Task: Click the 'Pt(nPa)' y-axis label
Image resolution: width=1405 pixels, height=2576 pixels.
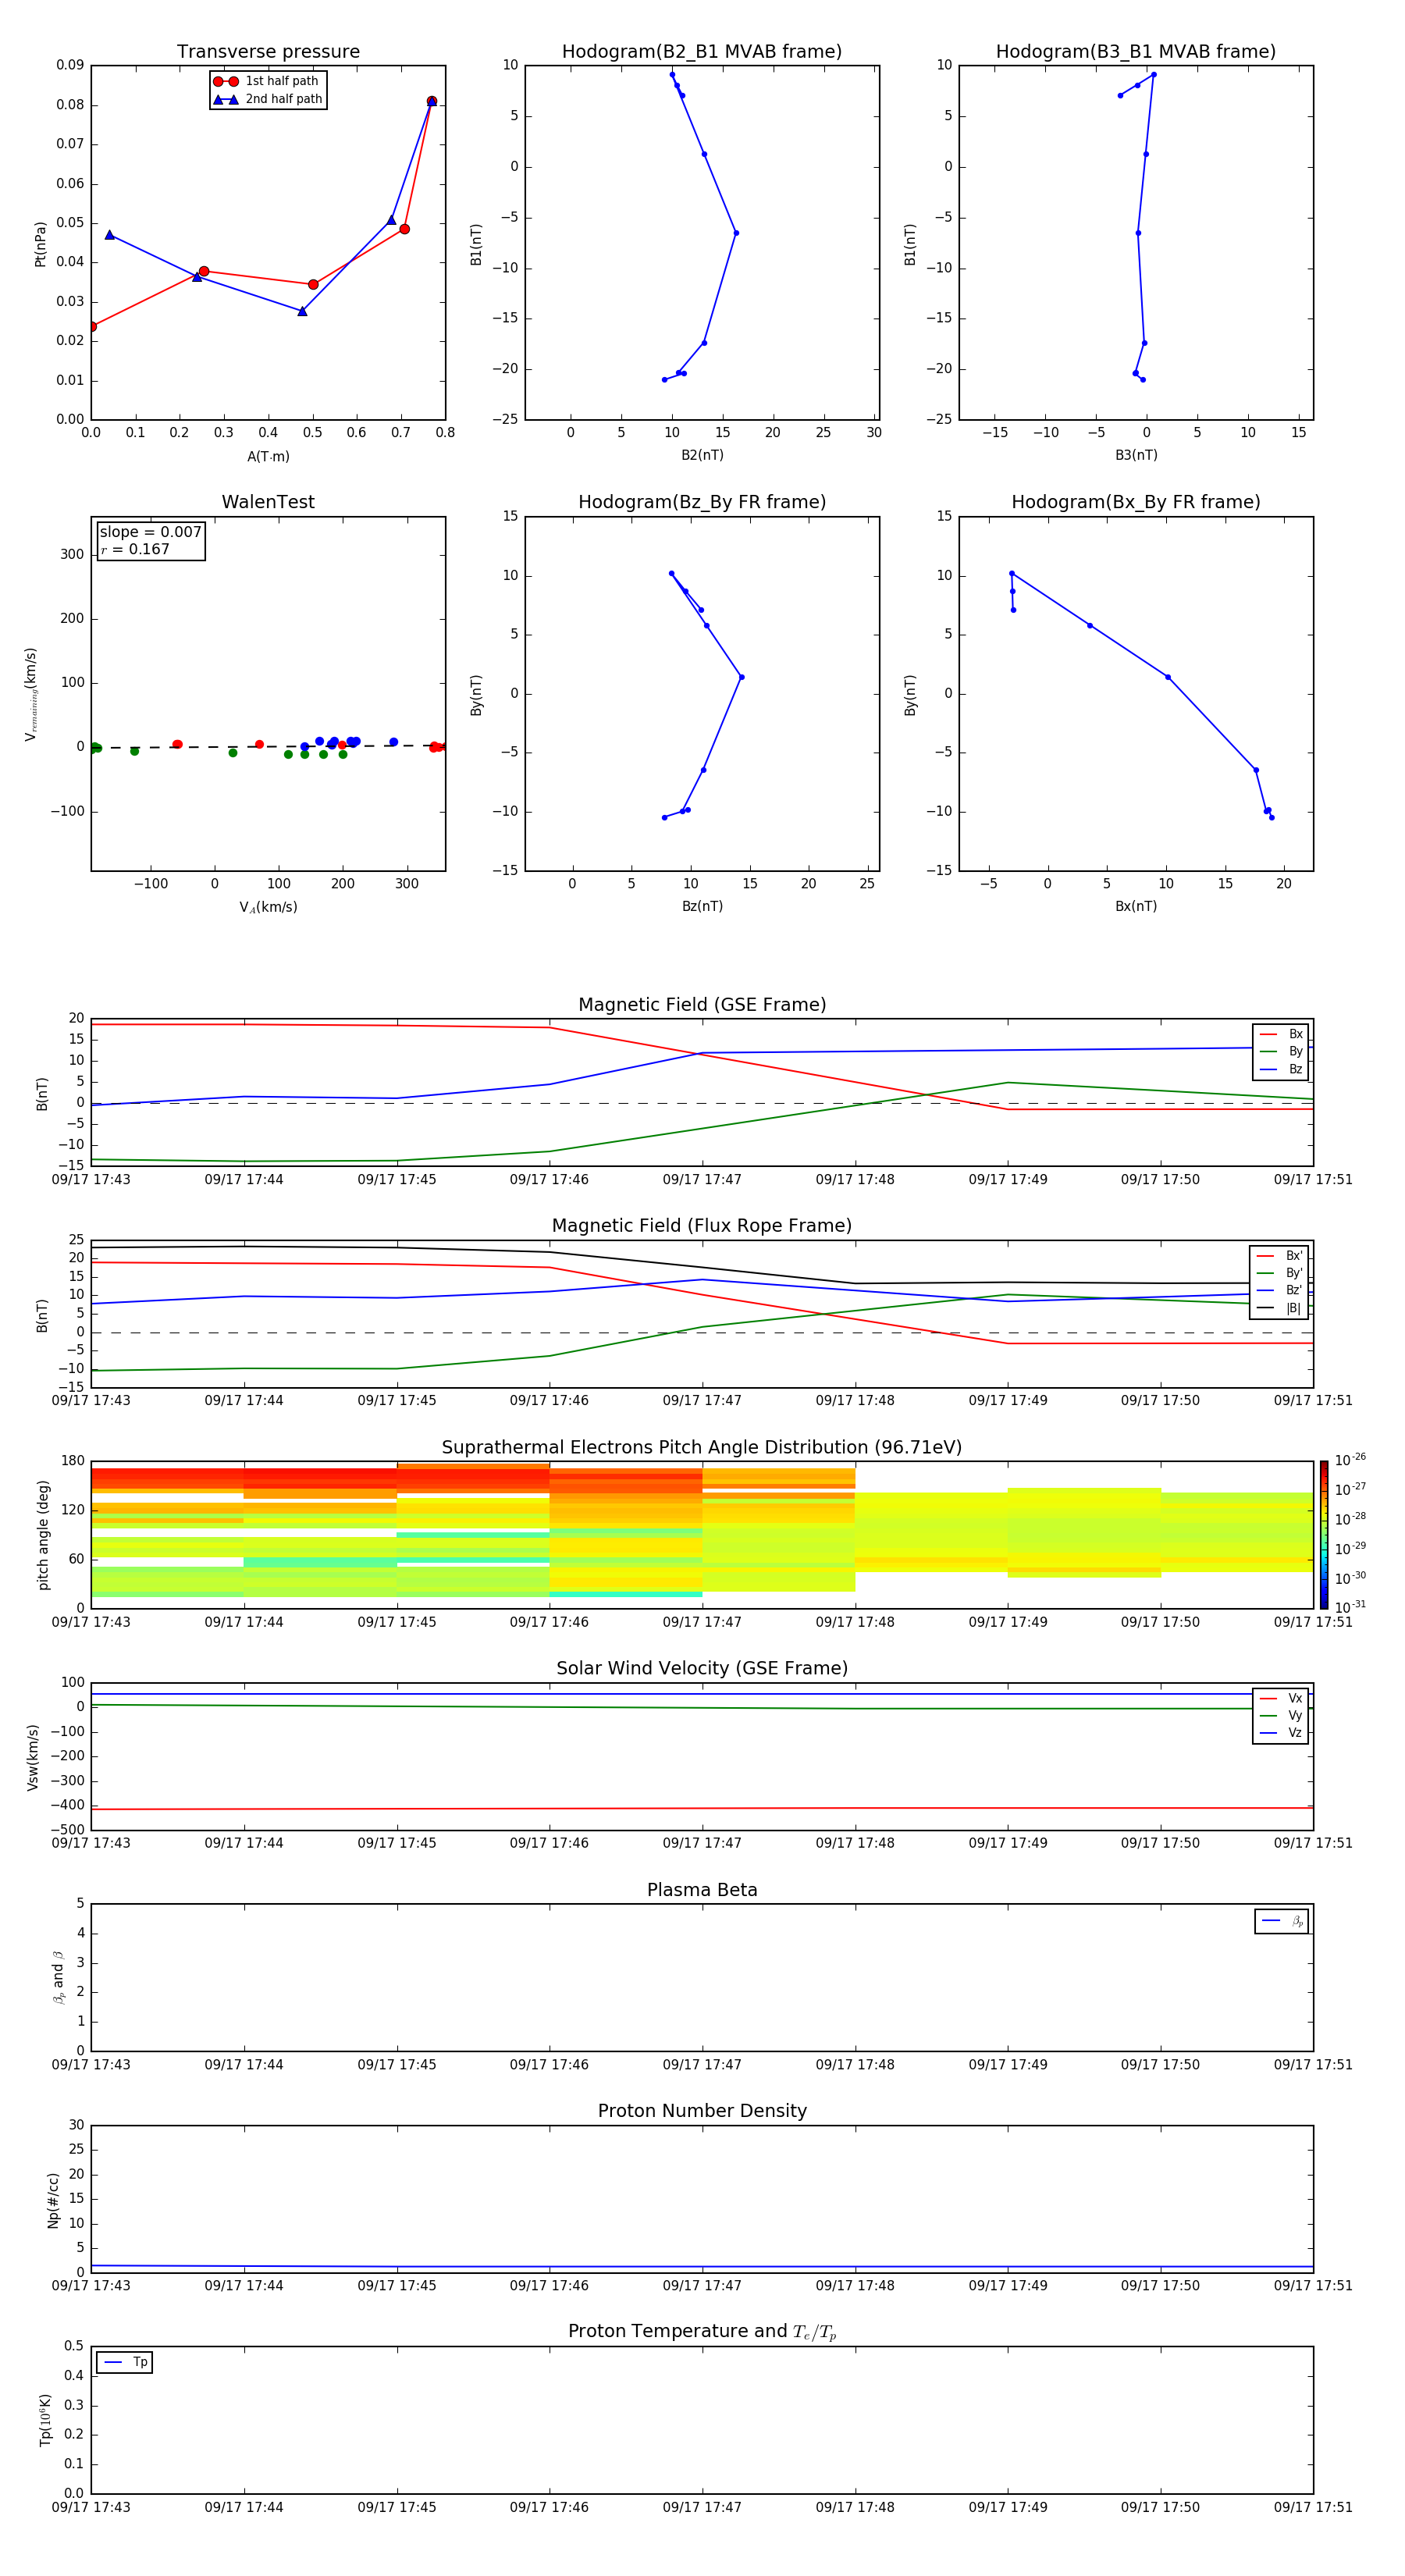Action: (x=41, y=244)
